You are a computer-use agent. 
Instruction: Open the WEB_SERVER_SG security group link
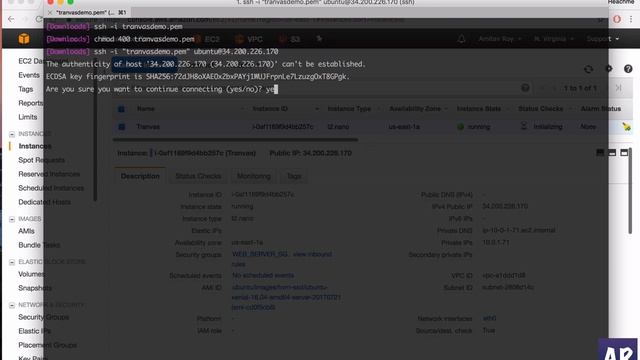260,254
